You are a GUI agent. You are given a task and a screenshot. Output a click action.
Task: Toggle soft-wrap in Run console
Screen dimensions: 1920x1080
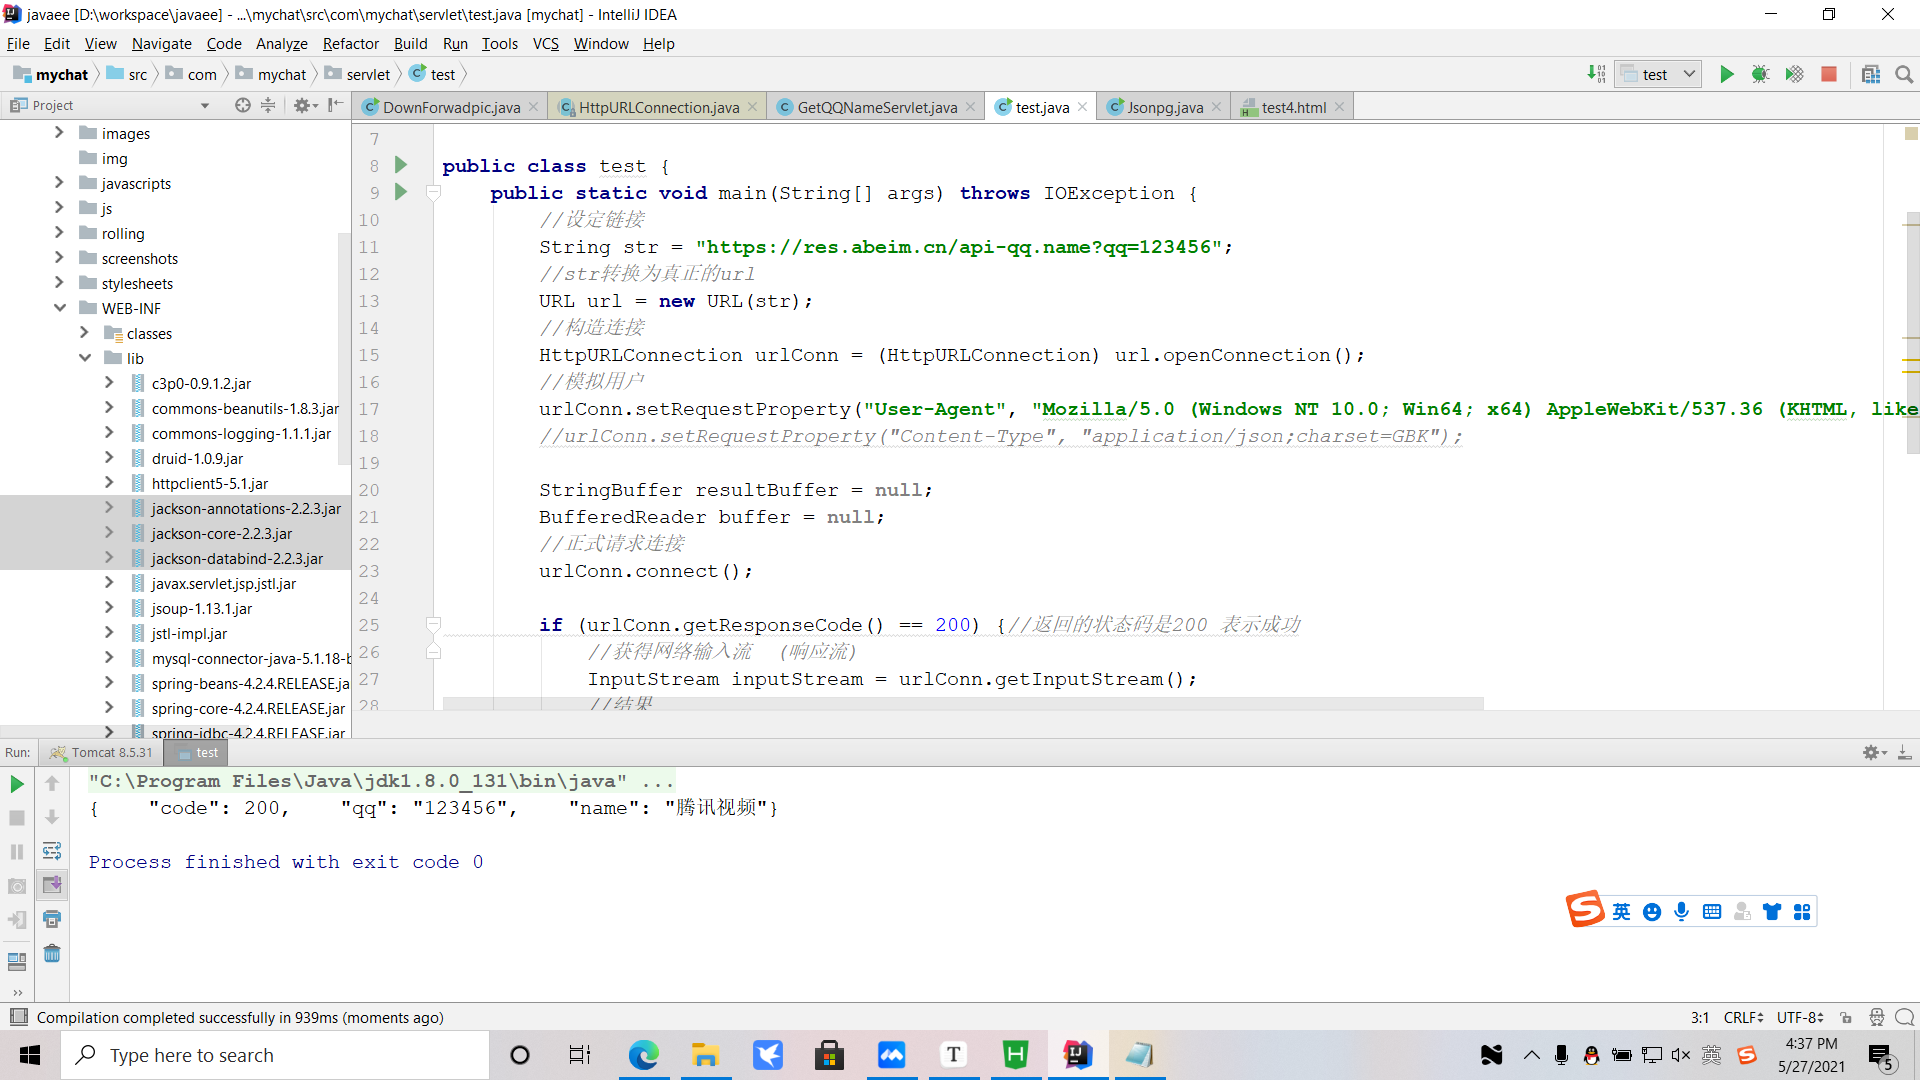(x=52, y=851)
